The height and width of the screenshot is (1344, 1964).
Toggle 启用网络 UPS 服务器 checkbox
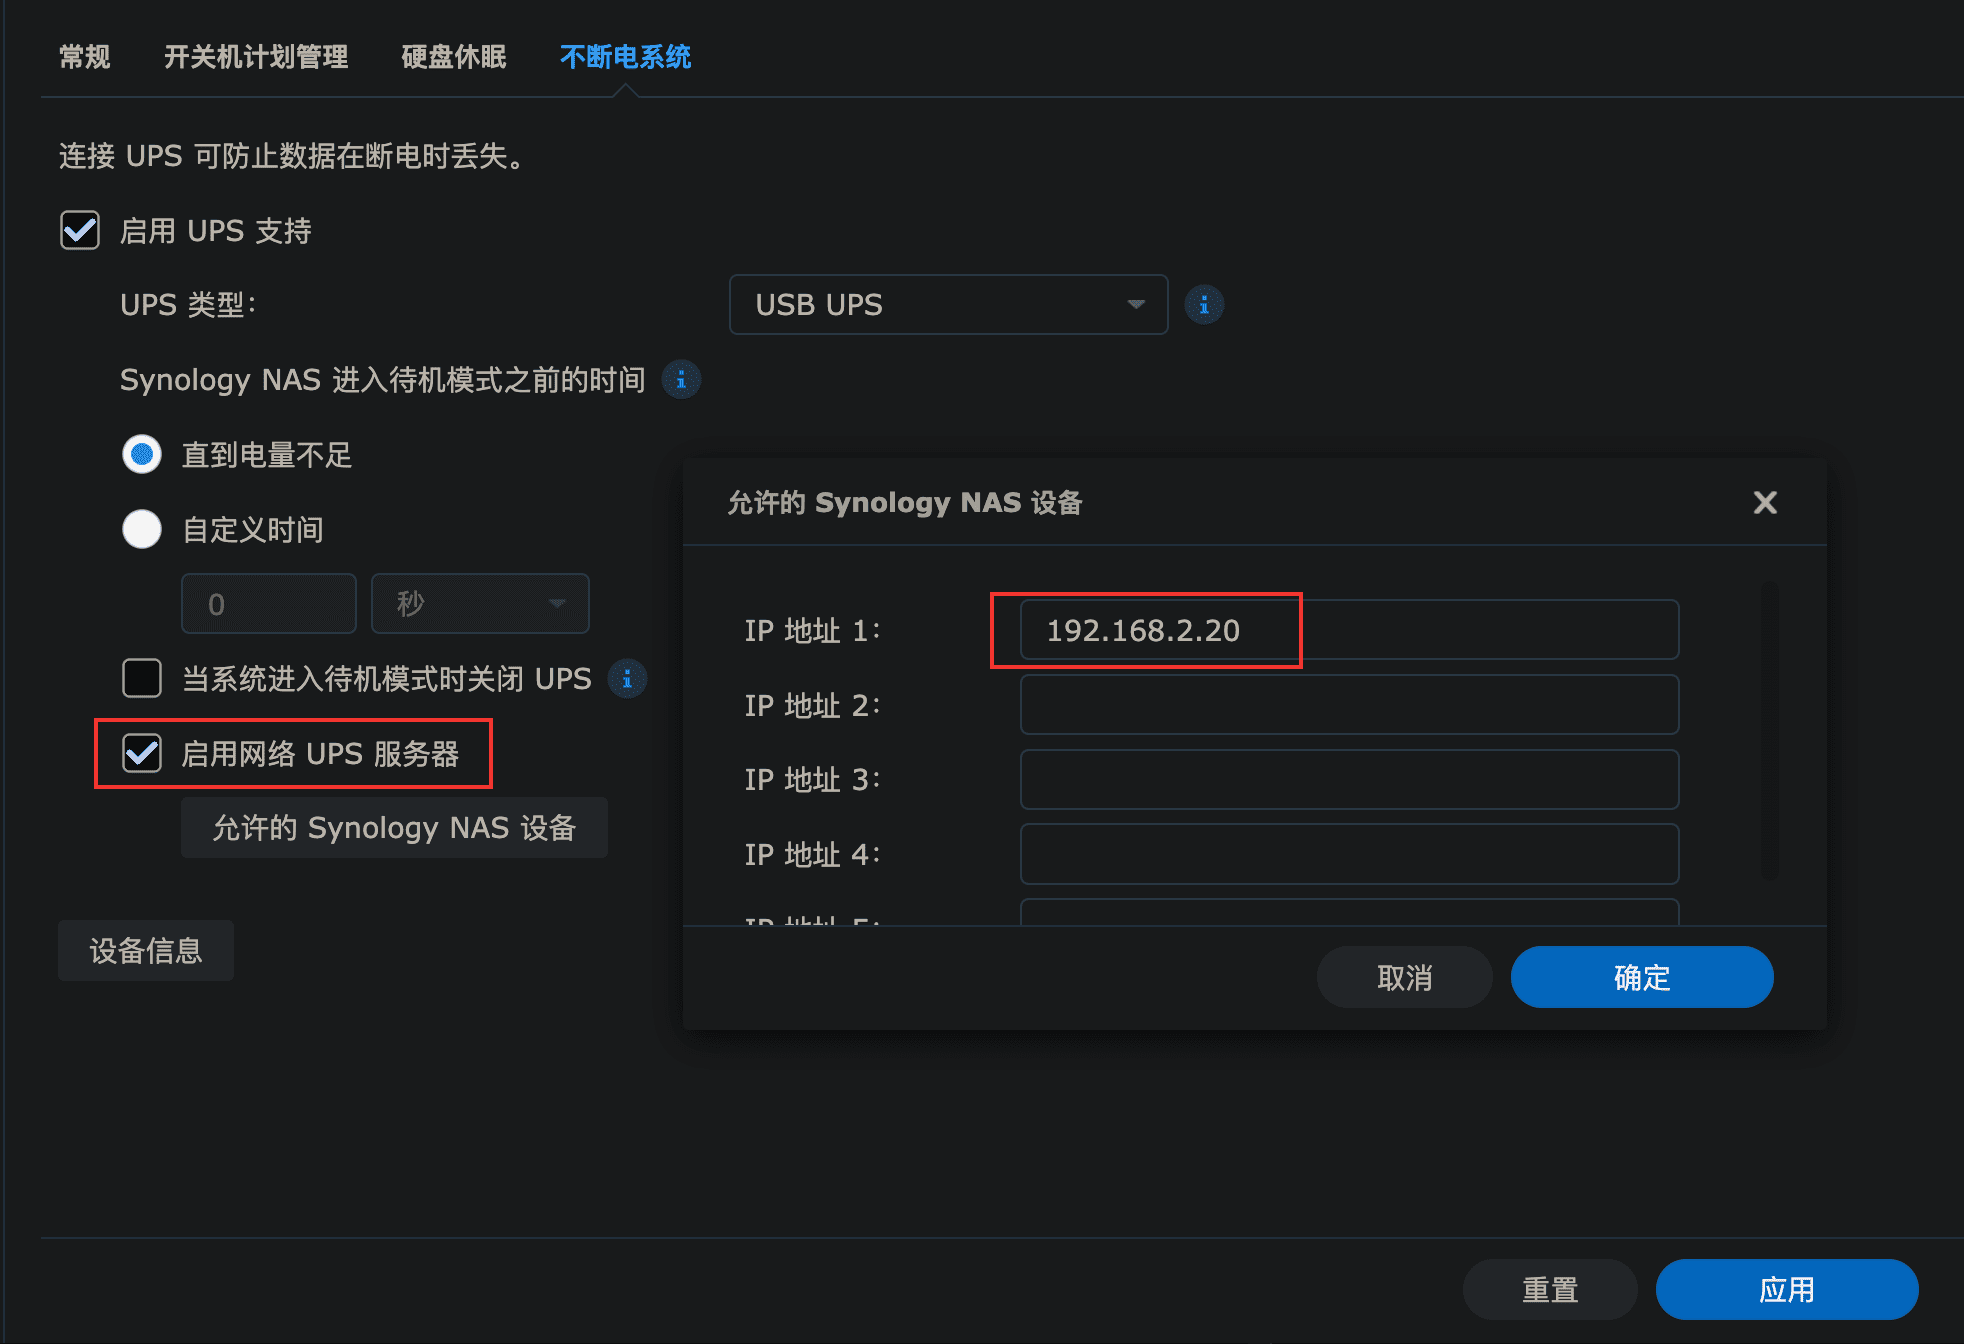point(142,753)
